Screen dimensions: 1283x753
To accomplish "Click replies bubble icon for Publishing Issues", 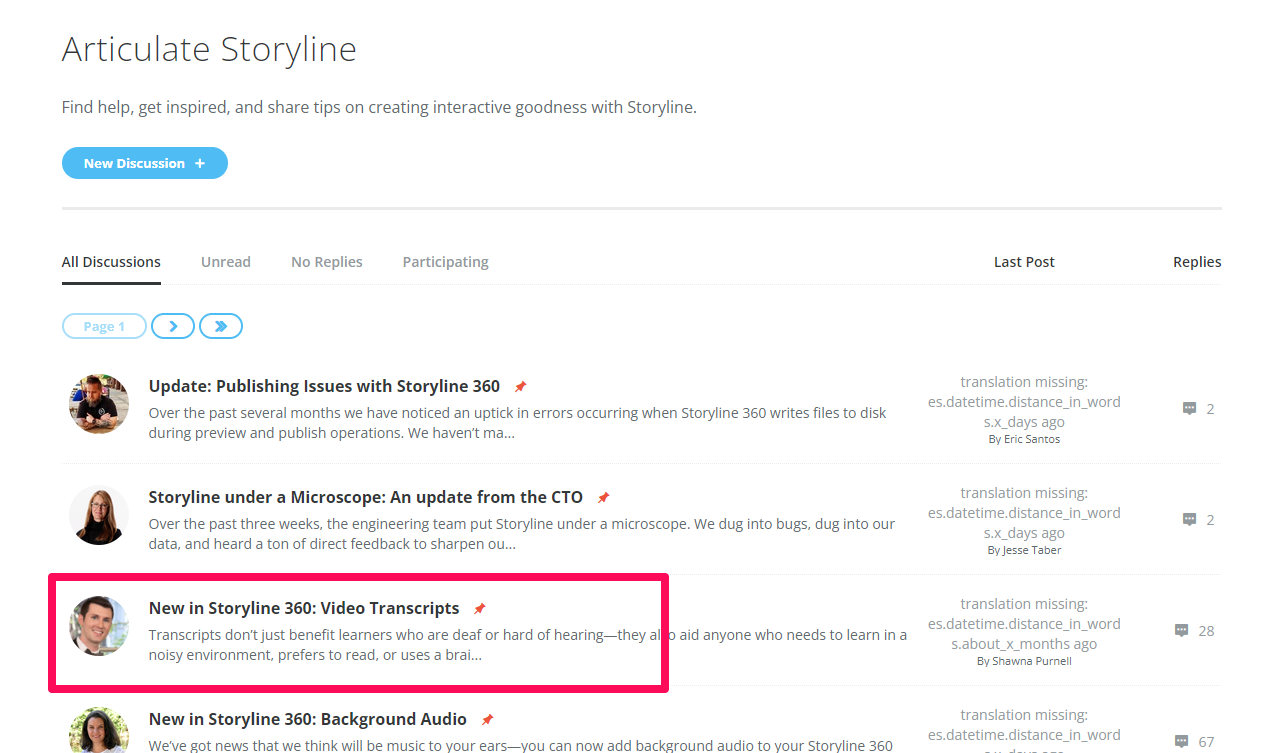I will coord(1190,408).
